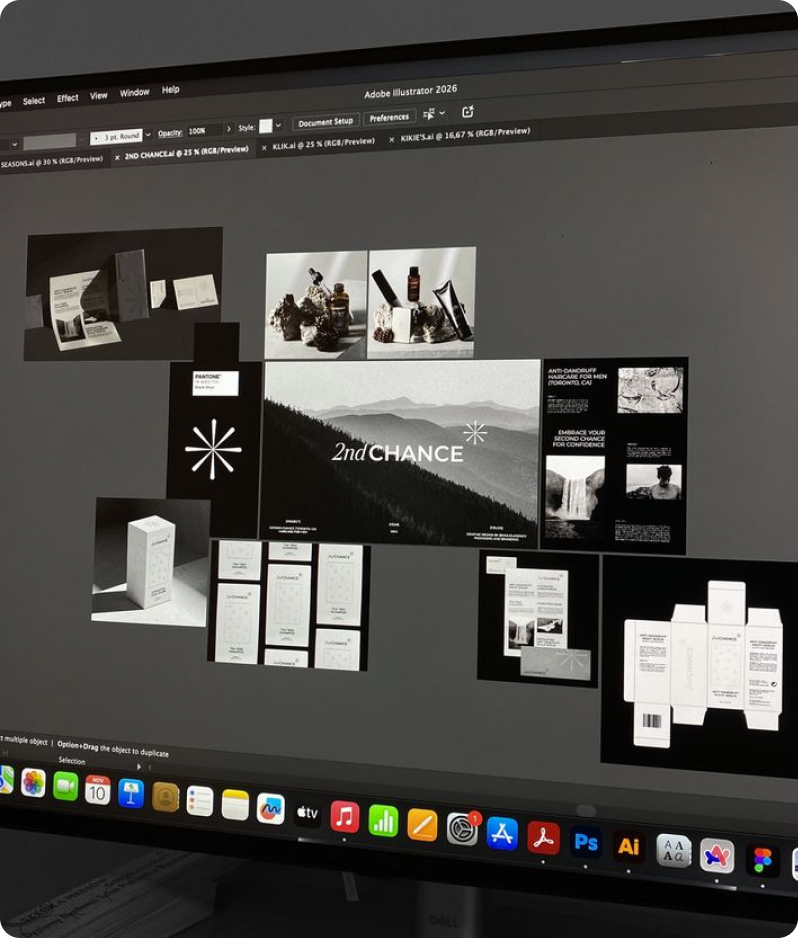This screenshot has height=938, width=798.
Task: Open Reminders from the Dock
Action: 200,801
